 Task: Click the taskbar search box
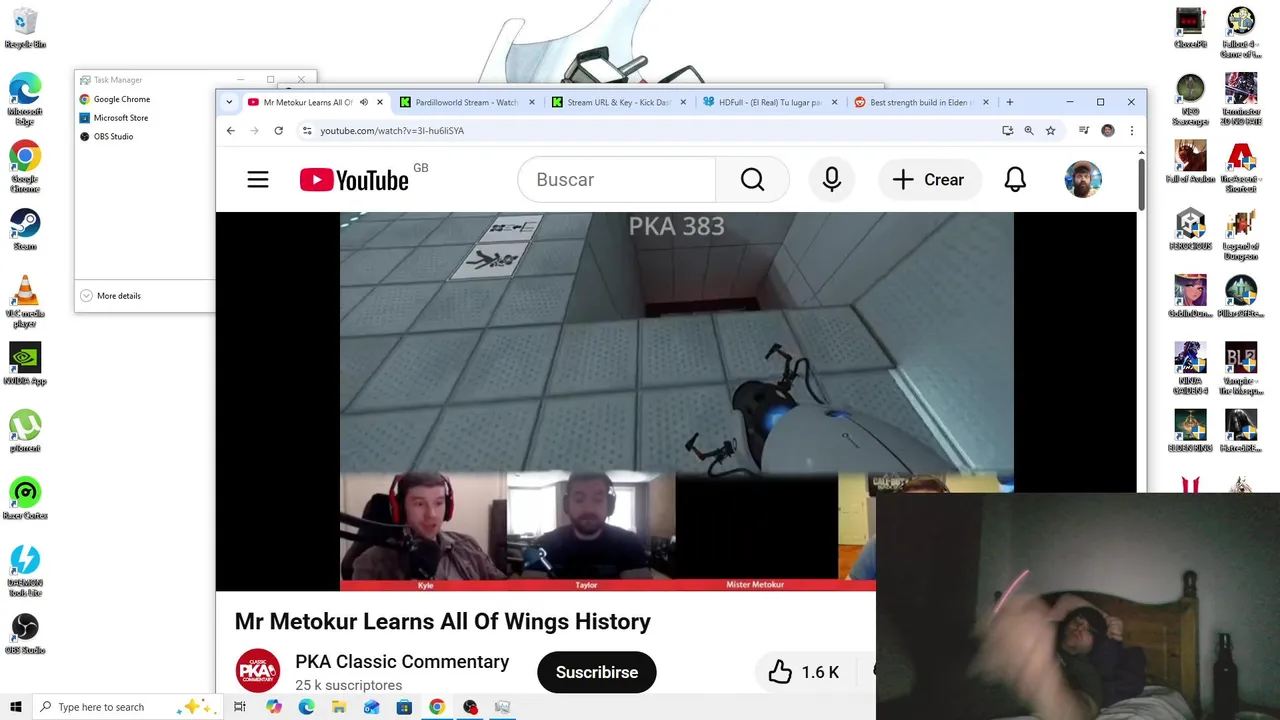point(129,707)
